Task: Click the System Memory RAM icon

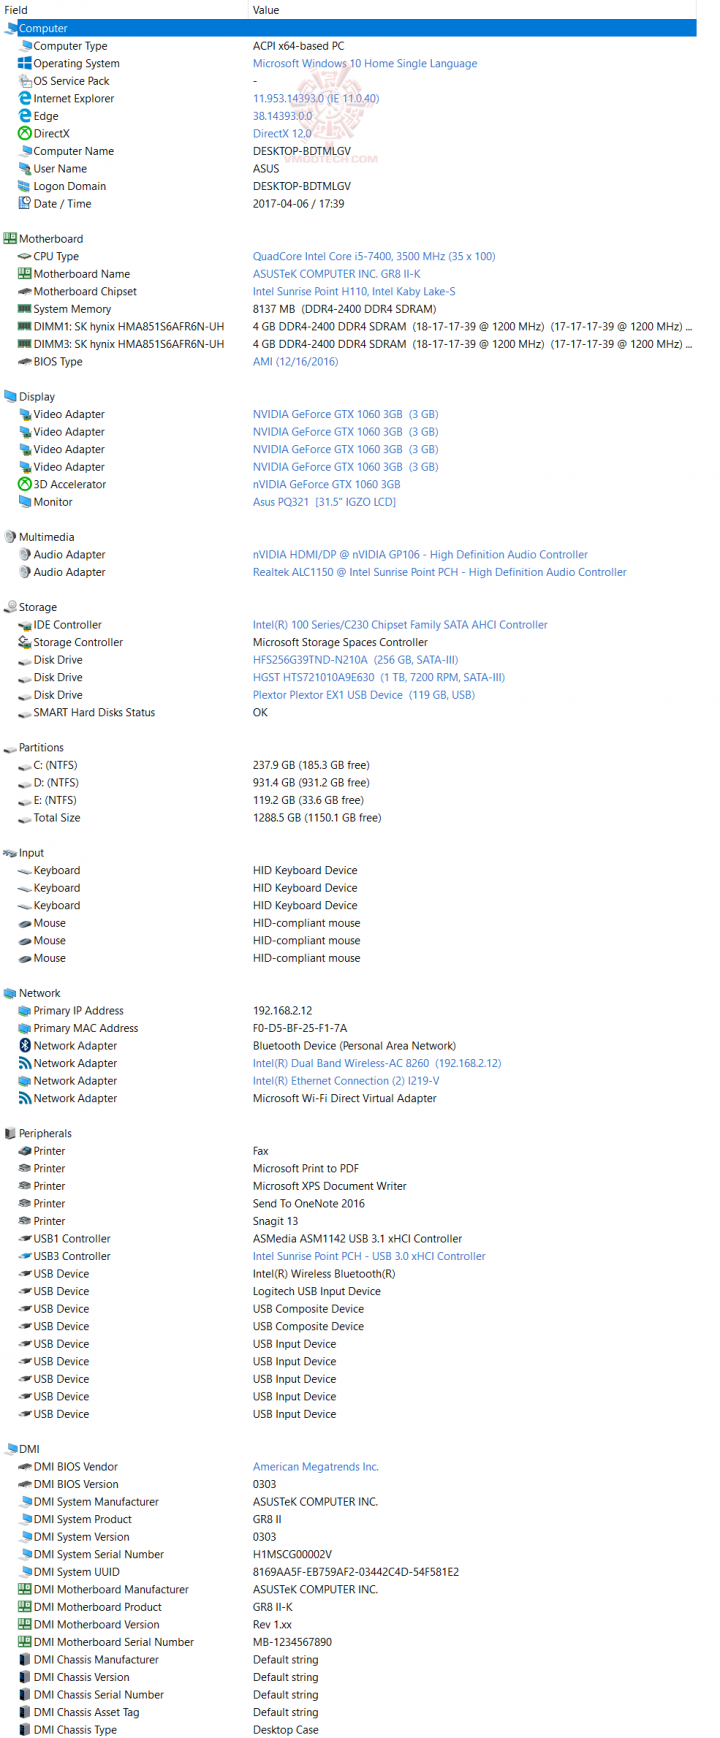Action: (x=25, y=309)
